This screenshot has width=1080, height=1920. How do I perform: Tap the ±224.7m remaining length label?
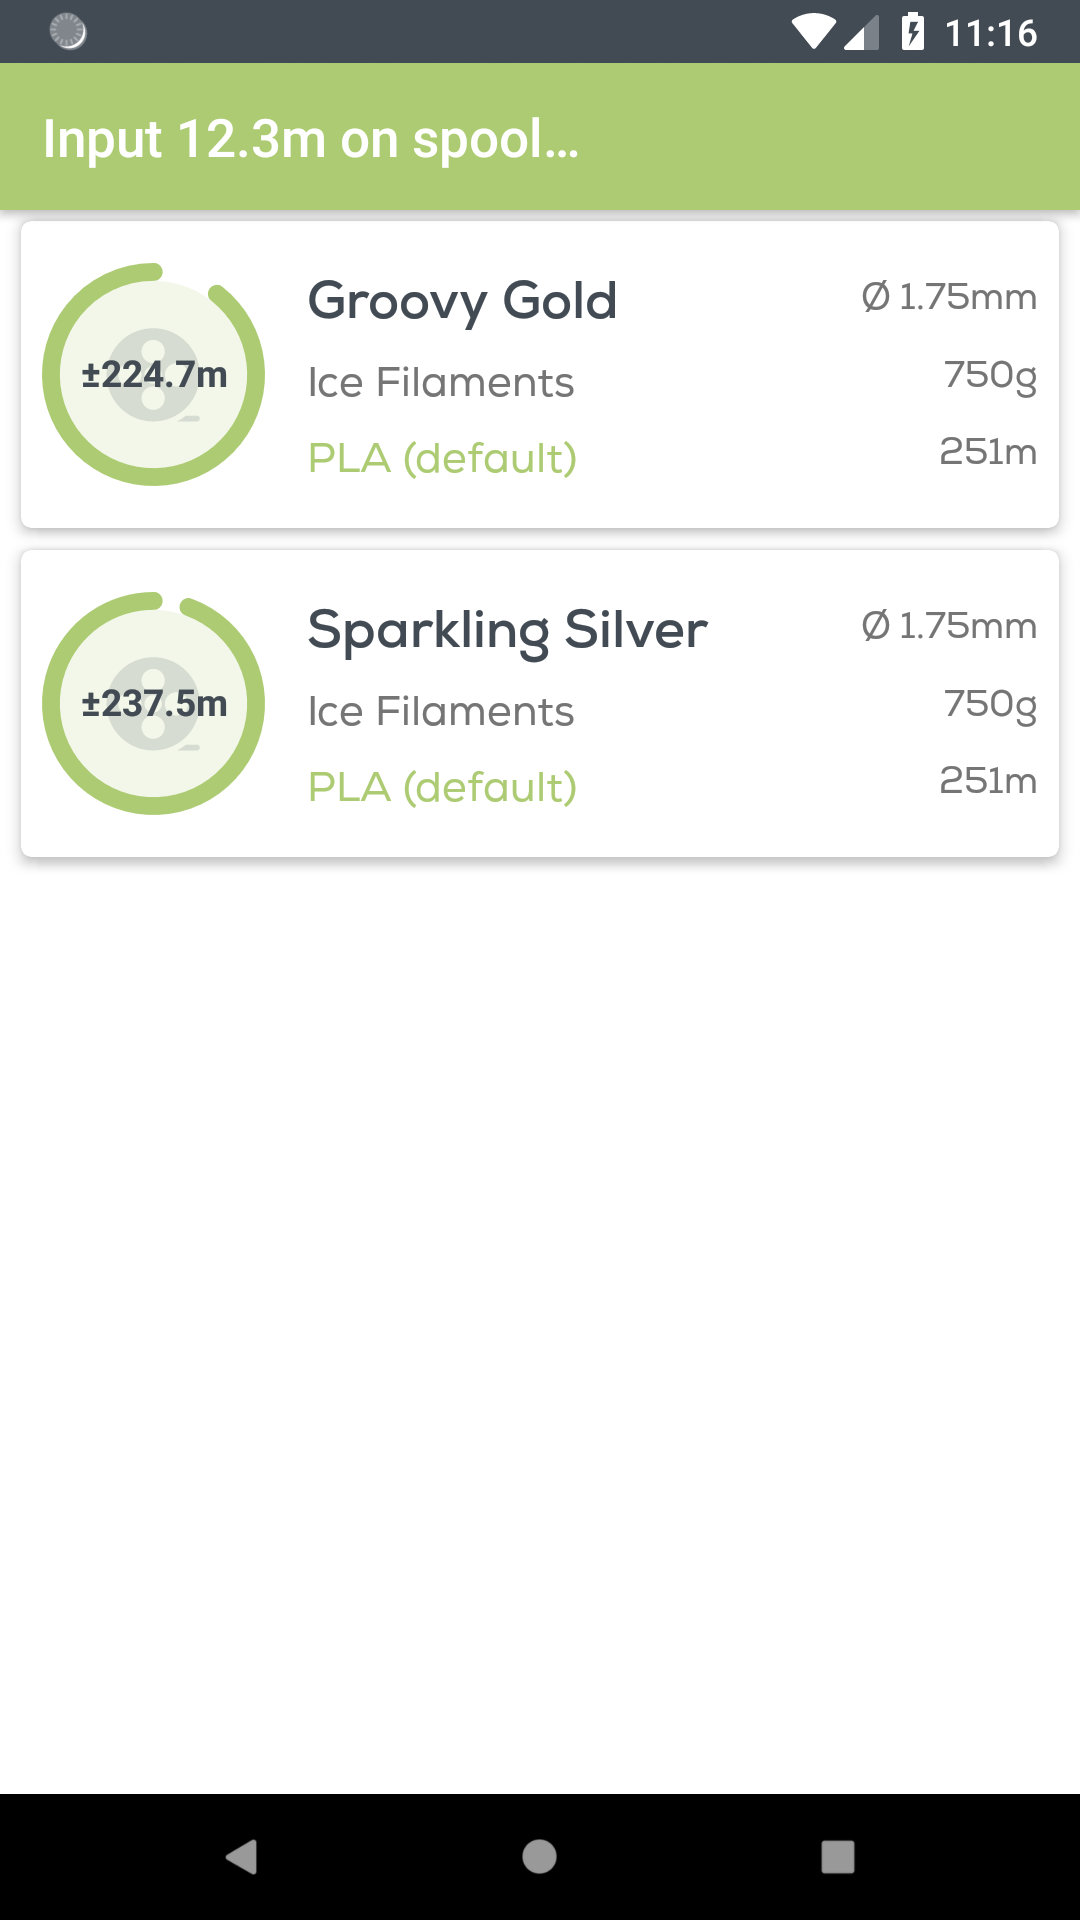point(154,375)
